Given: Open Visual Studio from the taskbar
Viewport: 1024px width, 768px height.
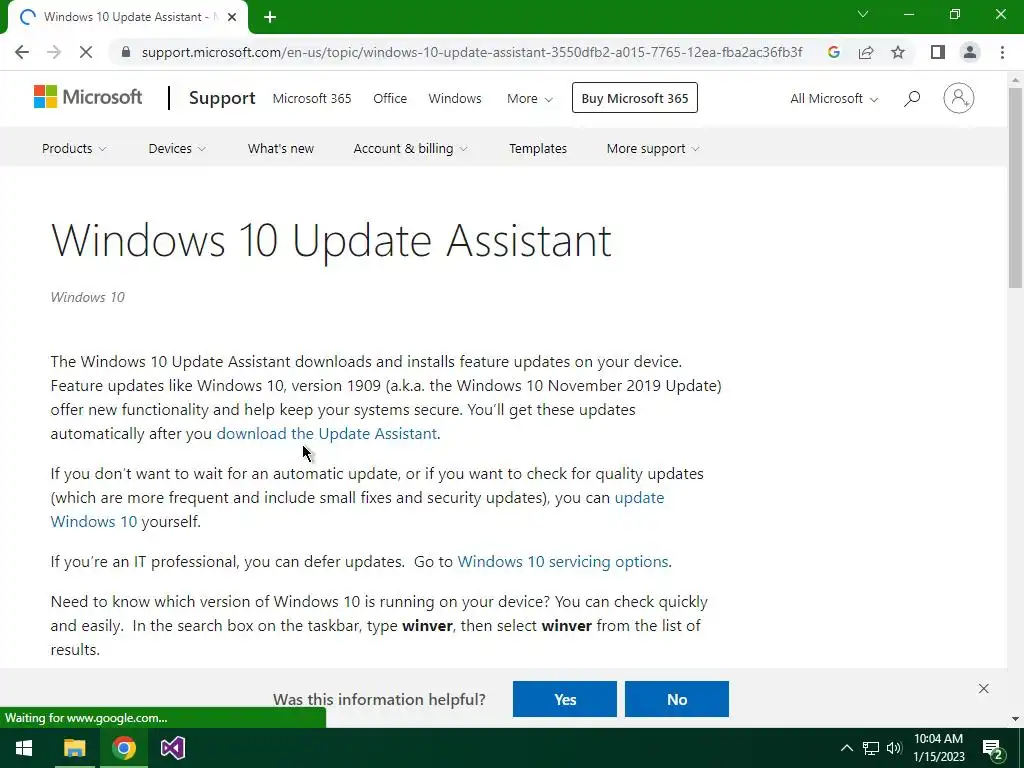Looking at the screenshot, I should 173,748.
